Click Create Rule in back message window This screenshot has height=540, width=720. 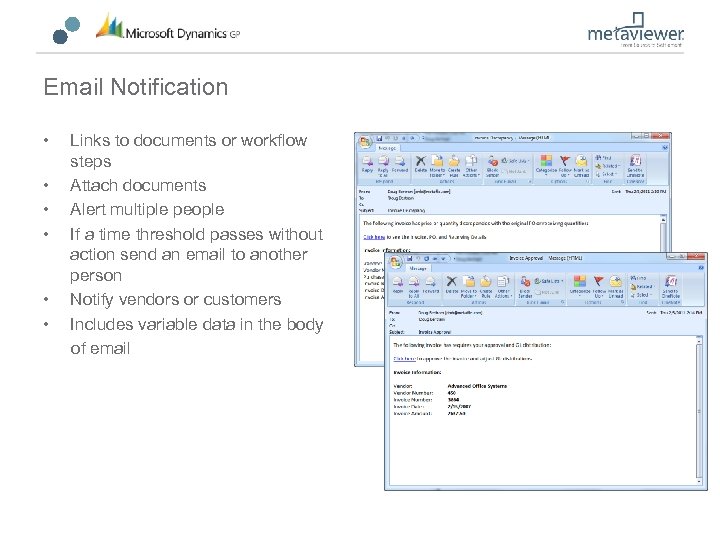coord(454,166)
